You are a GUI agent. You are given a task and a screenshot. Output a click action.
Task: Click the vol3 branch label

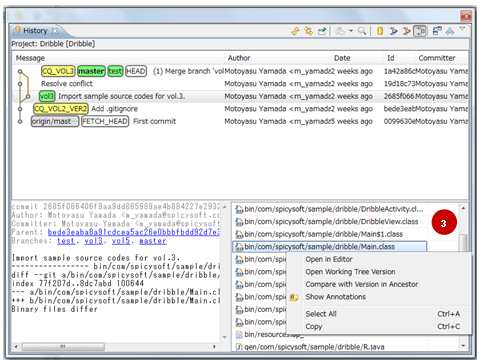[x=47, y=96]
